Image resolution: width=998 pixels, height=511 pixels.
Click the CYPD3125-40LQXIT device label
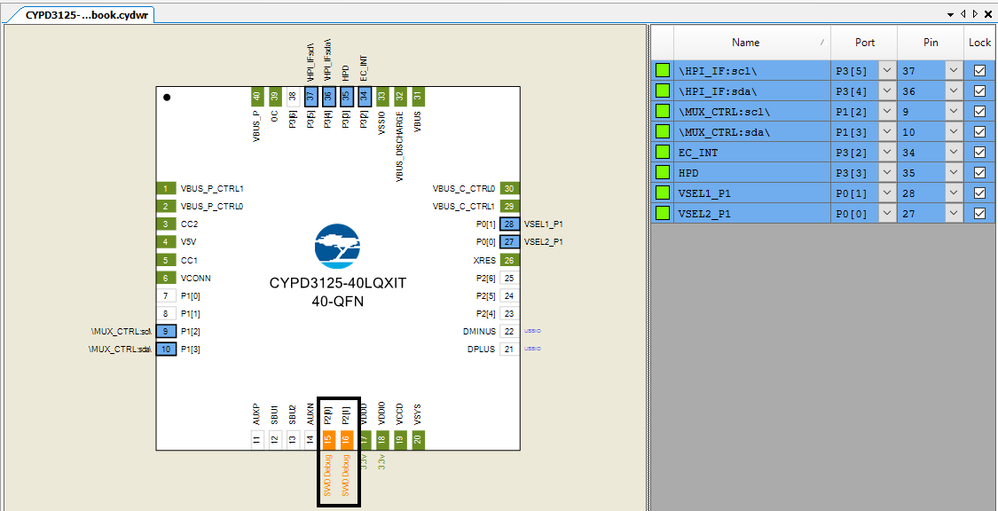tap(337, 284)
